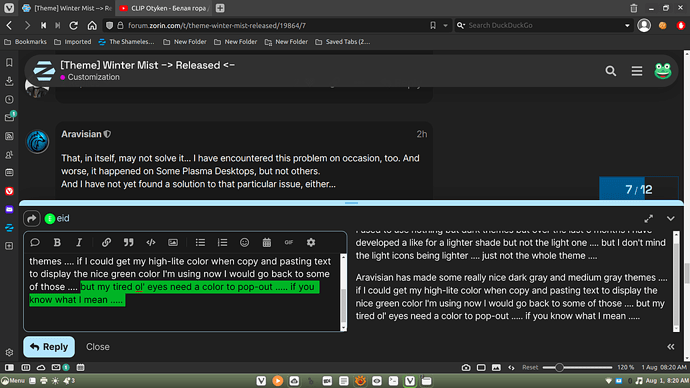
Task: Open the Contacts panel in sidebar
Action: coord(9,154)
